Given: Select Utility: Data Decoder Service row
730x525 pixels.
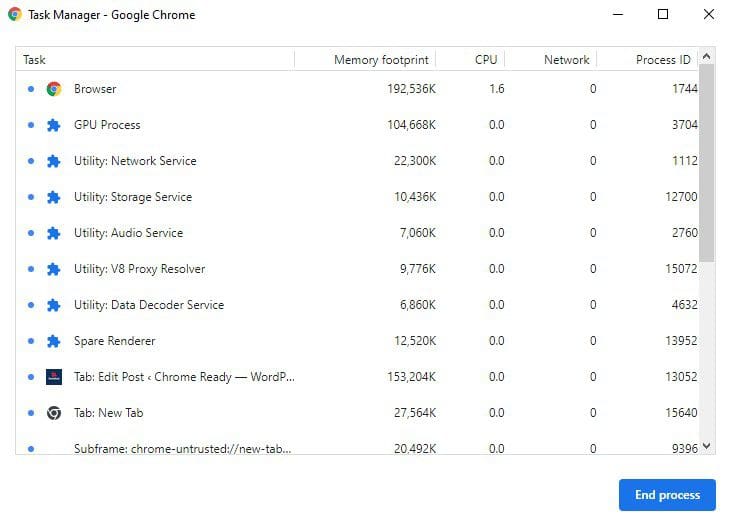Looking at the screenshot, I should click(357, 305).
